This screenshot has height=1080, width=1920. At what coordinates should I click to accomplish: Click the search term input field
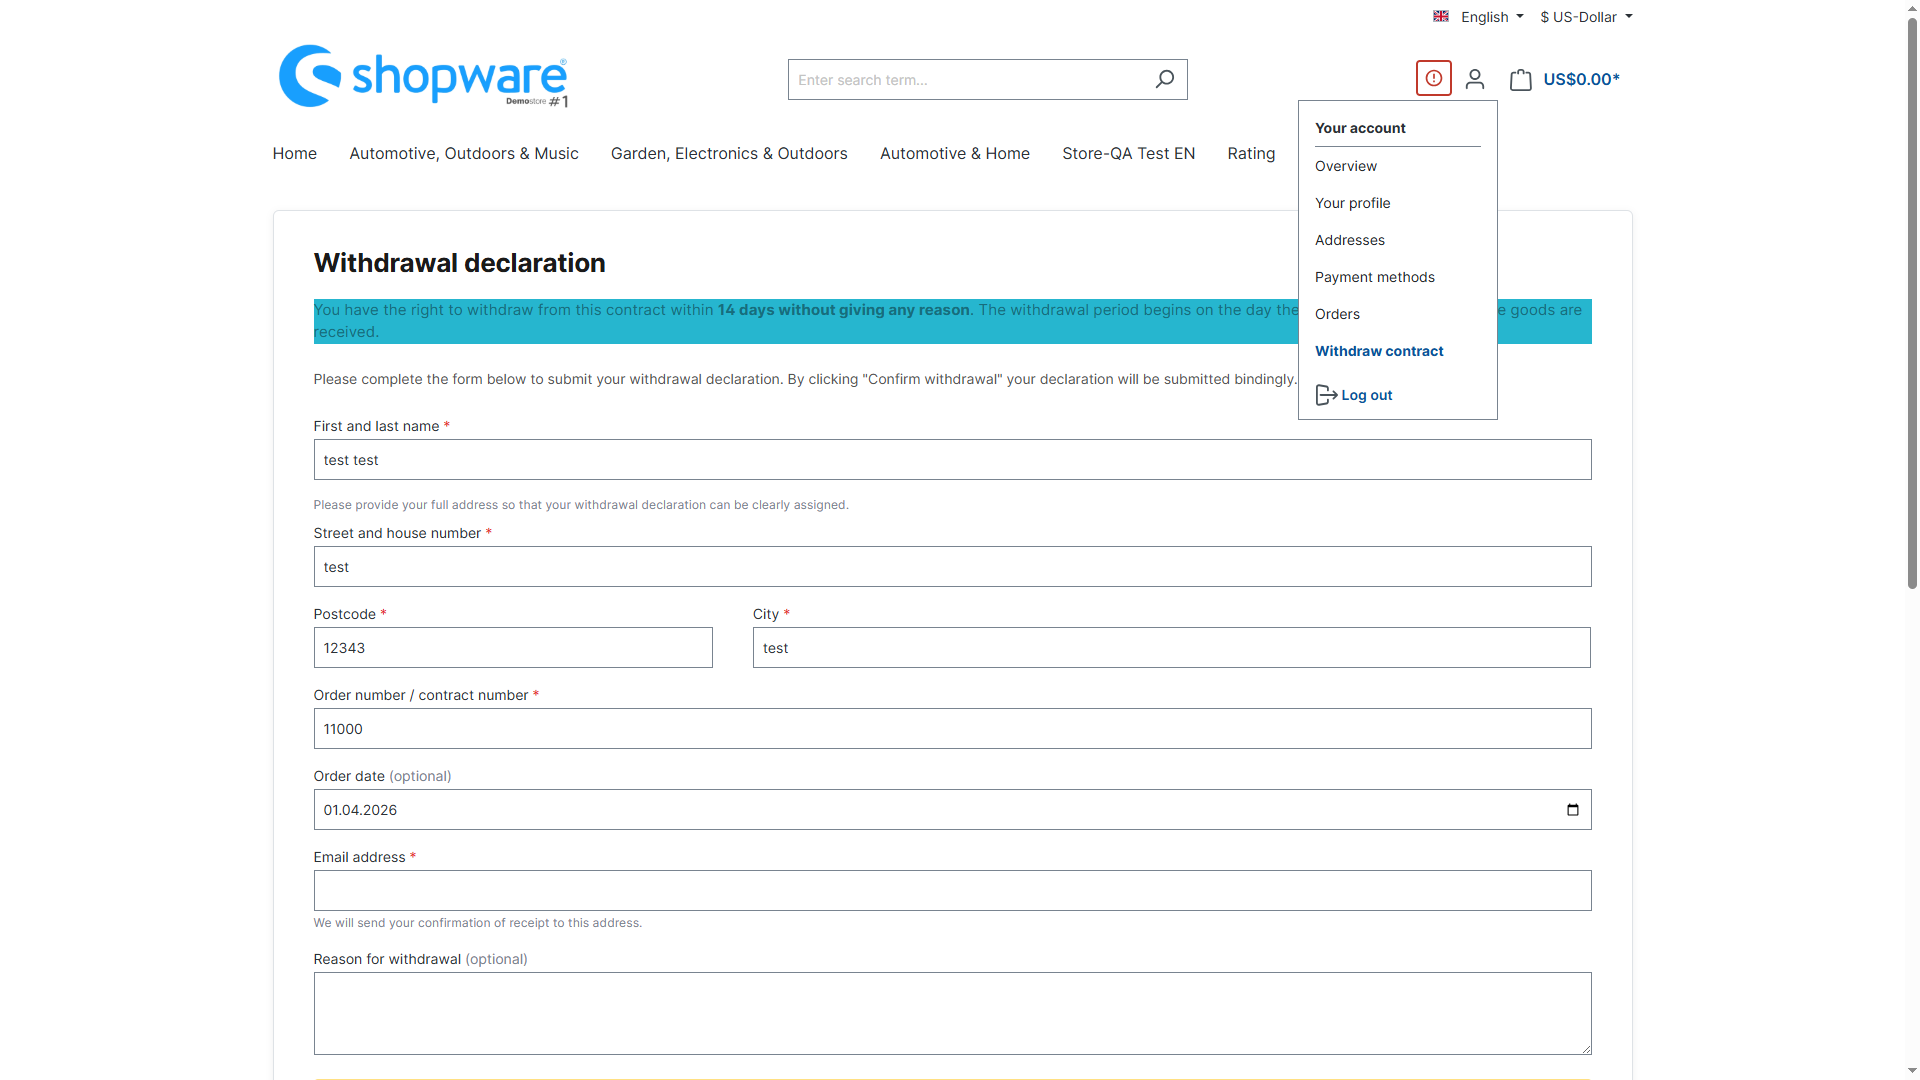(x=966, y=79)
